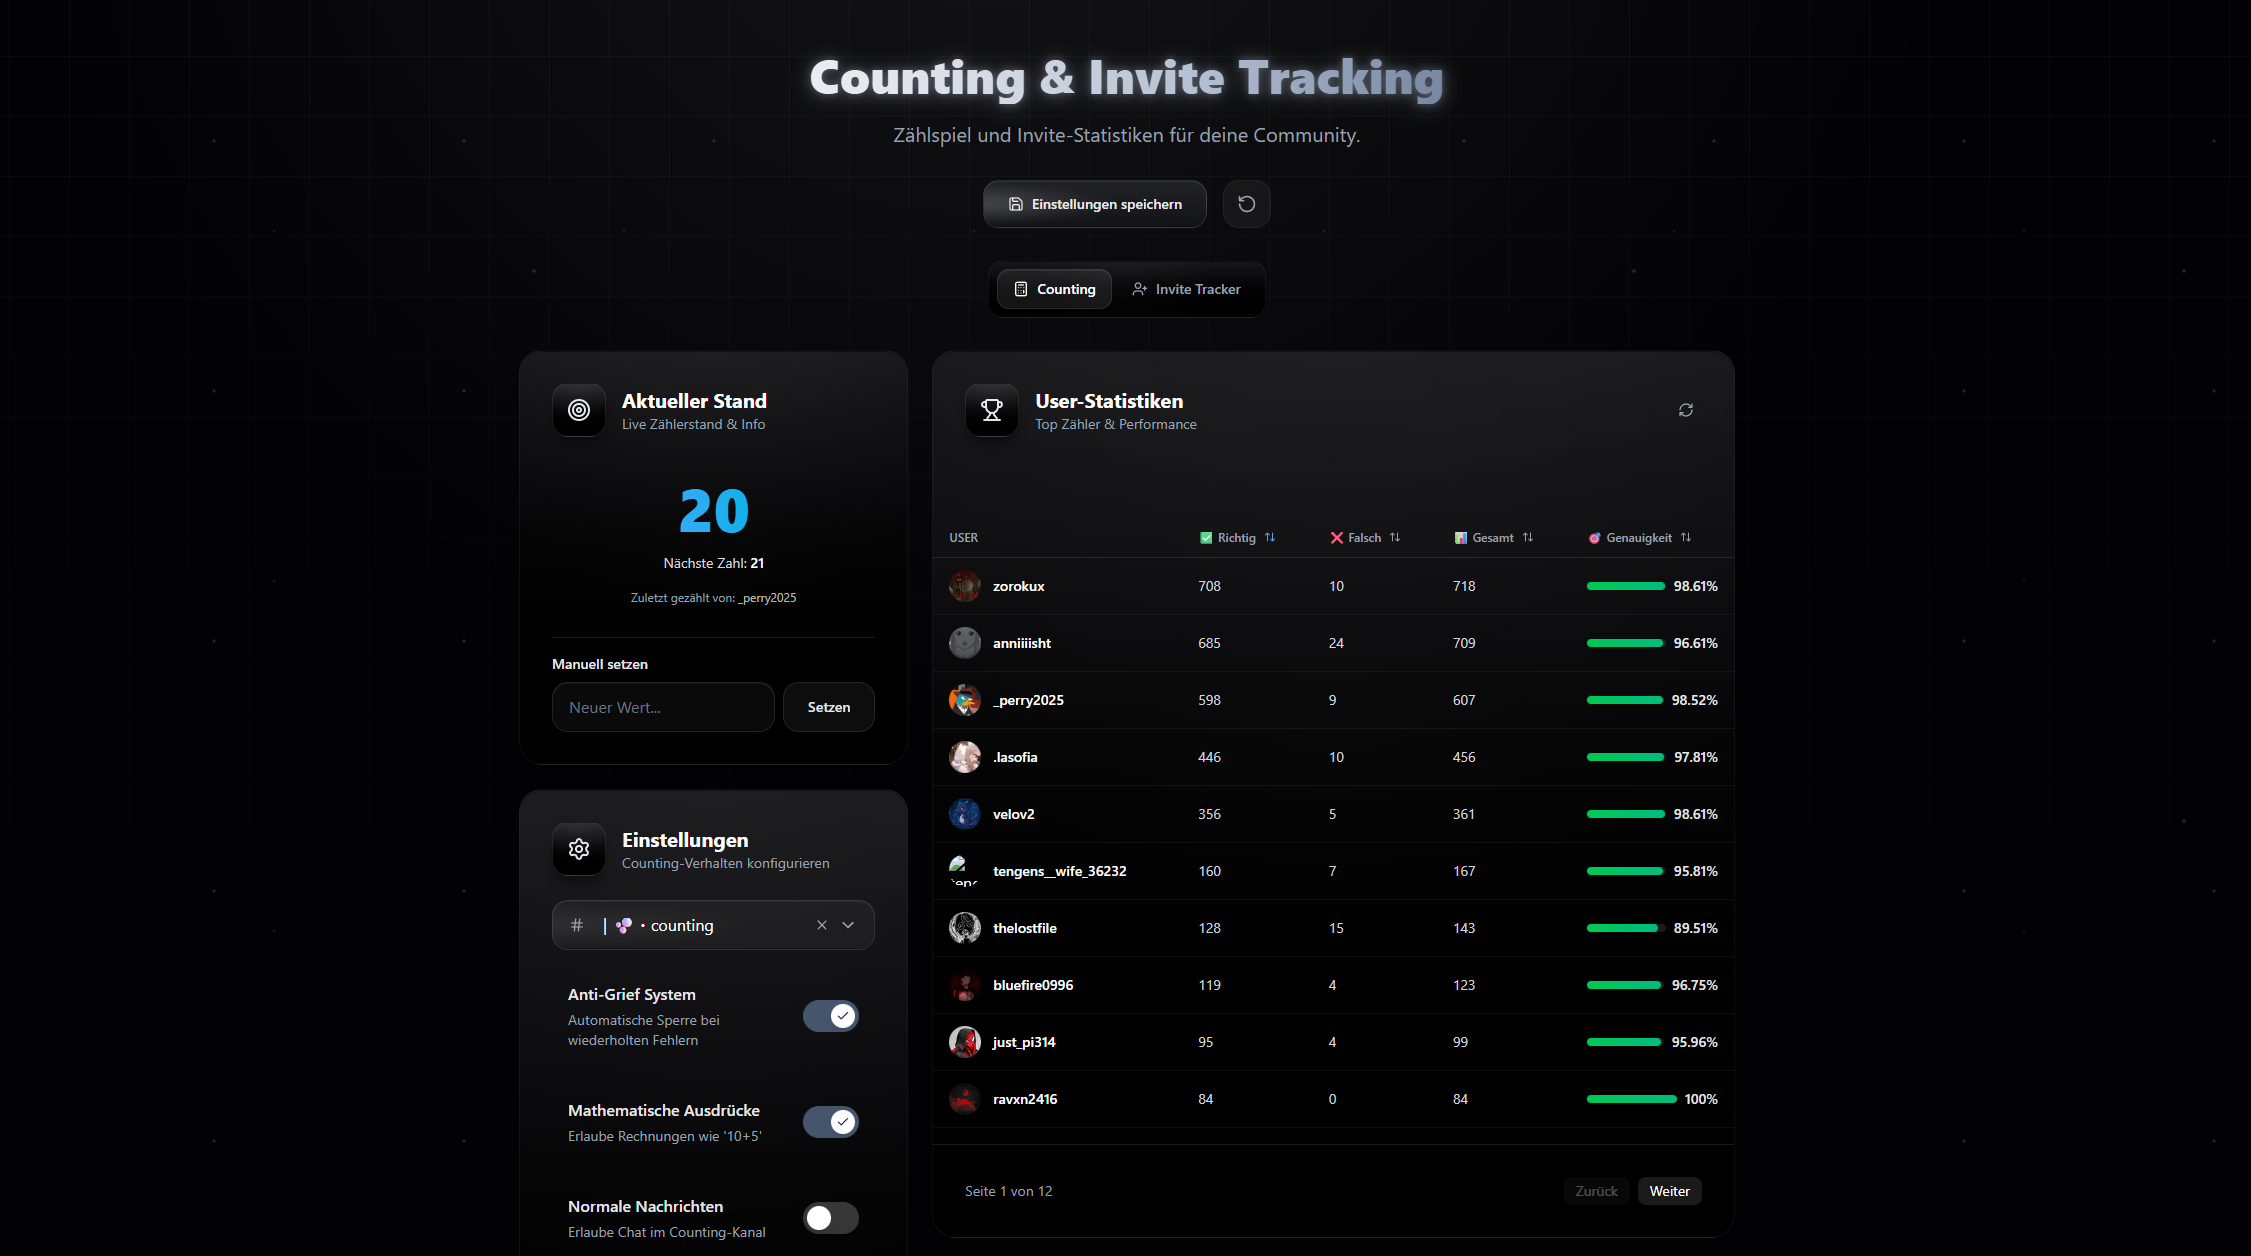Disable the Anti-Grief System toggle
This screenshot has height=1256, width=2251.
pos(830,1015)
